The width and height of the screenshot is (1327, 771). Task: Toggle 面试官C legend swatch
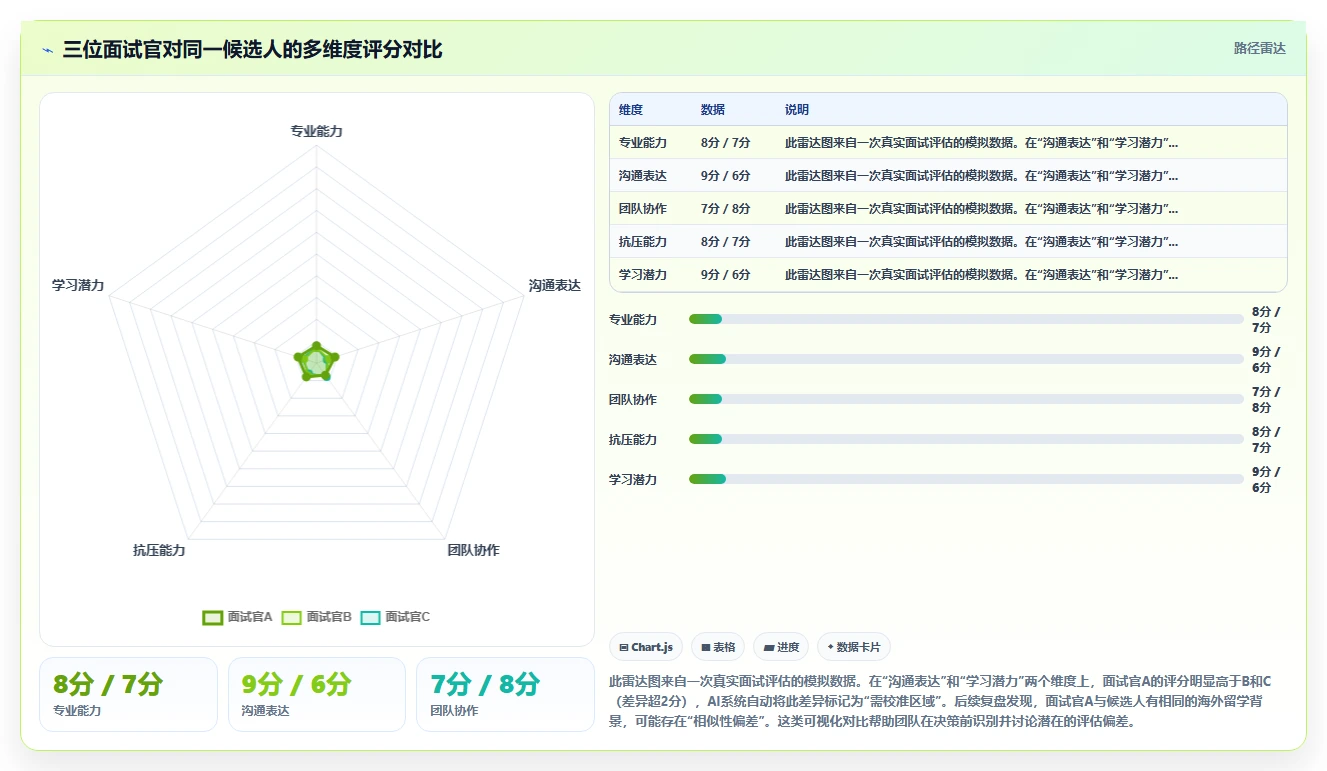(370, 617)
